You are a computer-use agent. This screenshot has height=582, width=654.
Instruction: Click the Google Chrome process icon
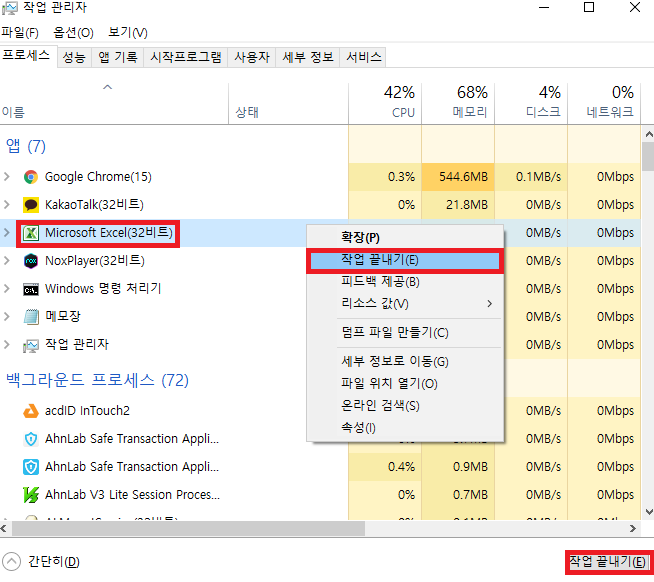pyautogui.click(x=30, y=177)
